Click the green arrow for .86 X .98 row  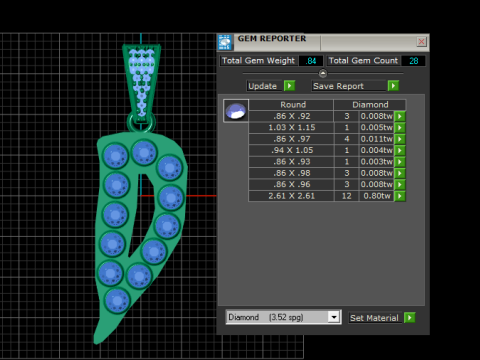coord(400,173)
